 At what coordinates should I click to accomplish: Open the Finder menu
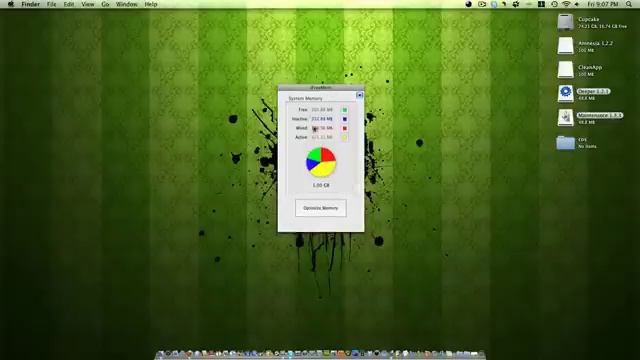click(31, 4)
